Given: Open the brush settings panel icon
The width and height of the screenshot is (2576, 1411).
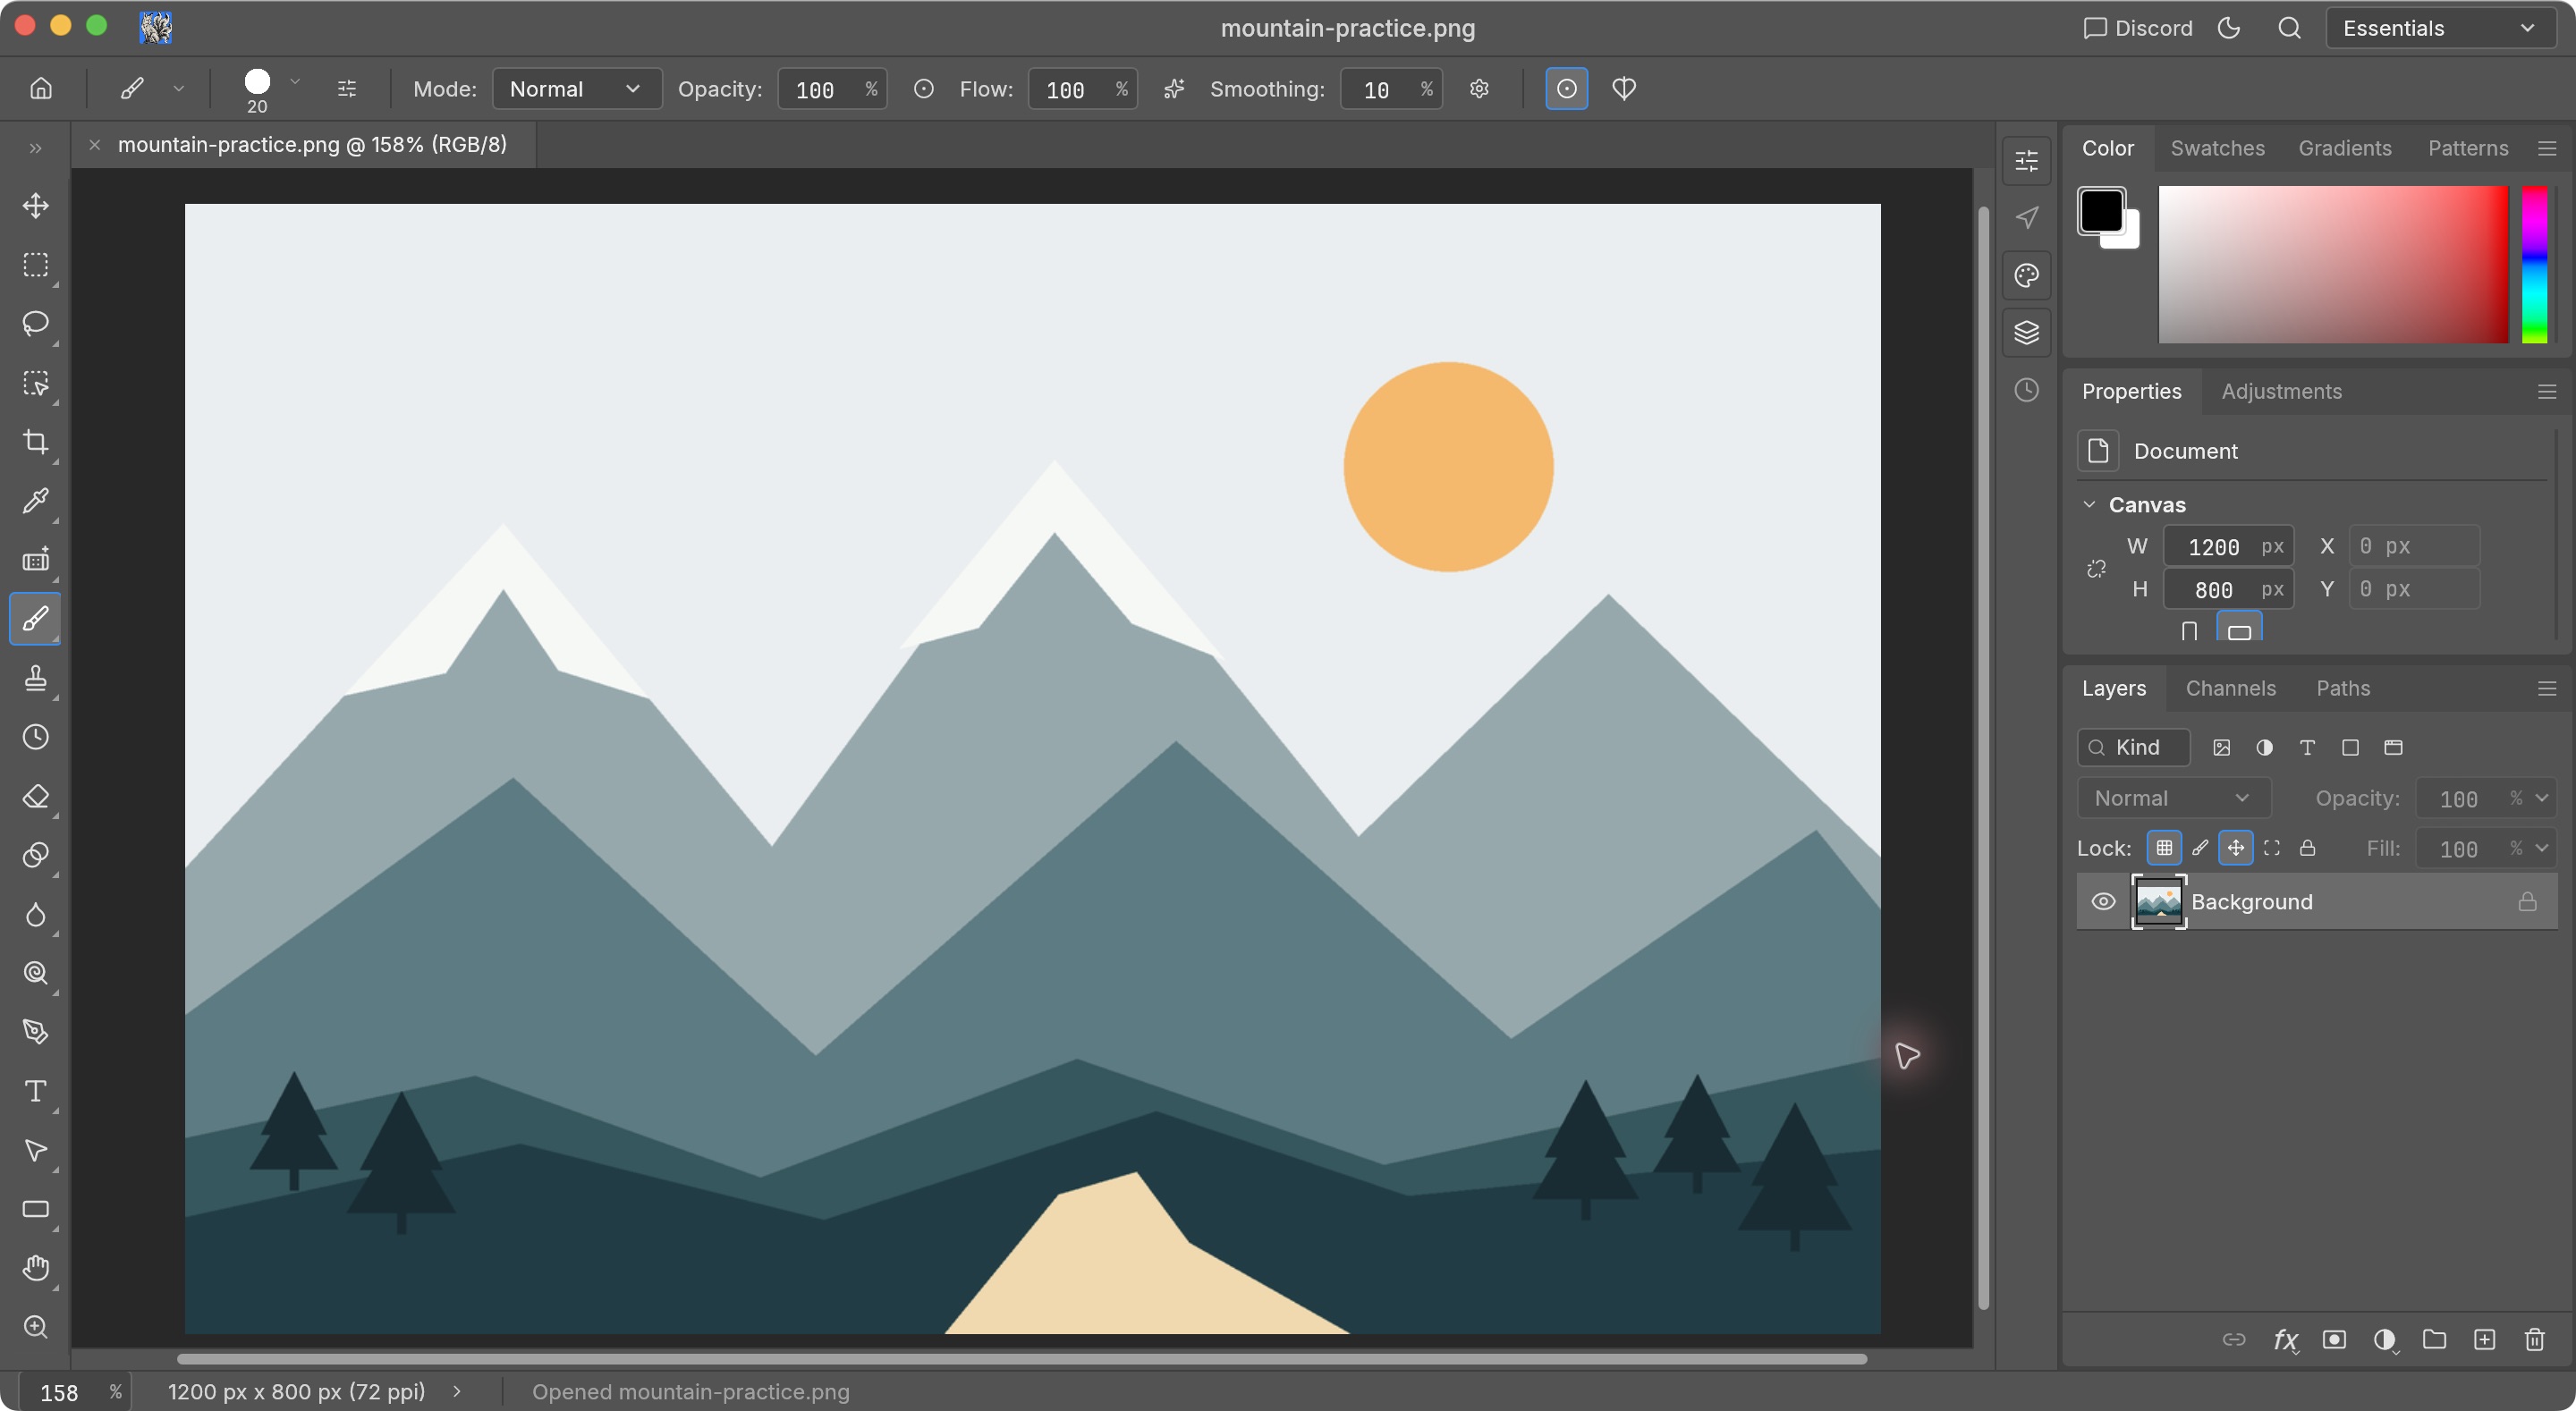Looking at the screenshot, I should pyautogui.click(x=347, y=89).
